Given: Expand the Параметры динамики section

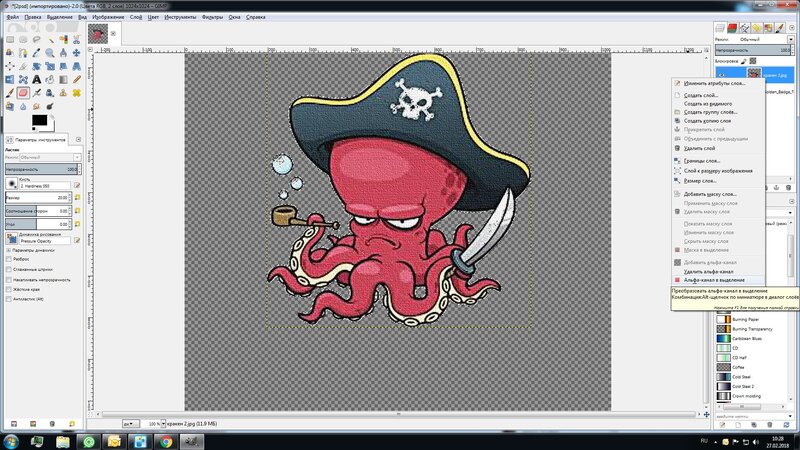Looking at the screenshot, I should click(x=9, y=251).
